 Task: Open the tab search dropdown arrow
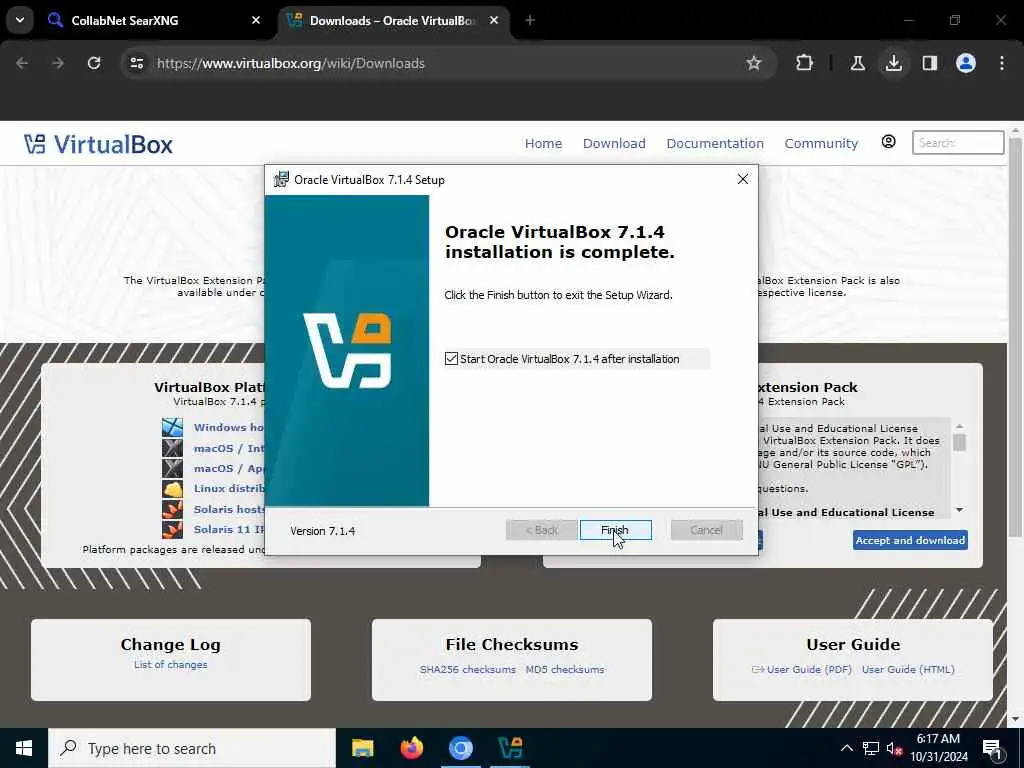tap(20, 20)
